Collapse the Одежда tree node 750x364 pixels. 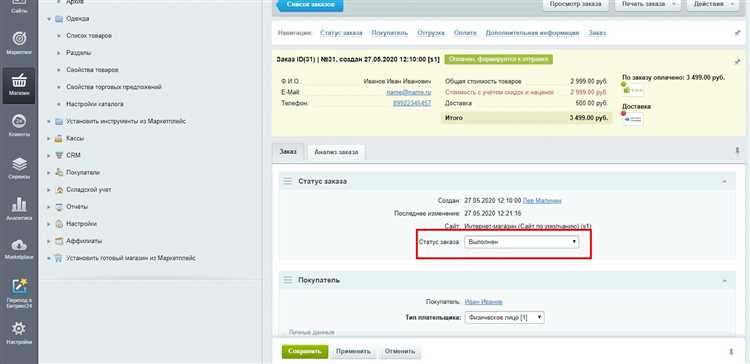pyautogui.click(x=49, y=19)
